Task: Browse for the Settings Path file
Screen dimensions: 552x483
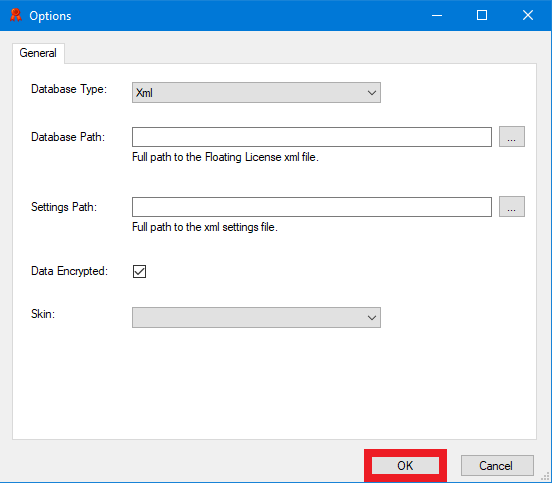Action: pyautogui.click(x=512, y=207)
